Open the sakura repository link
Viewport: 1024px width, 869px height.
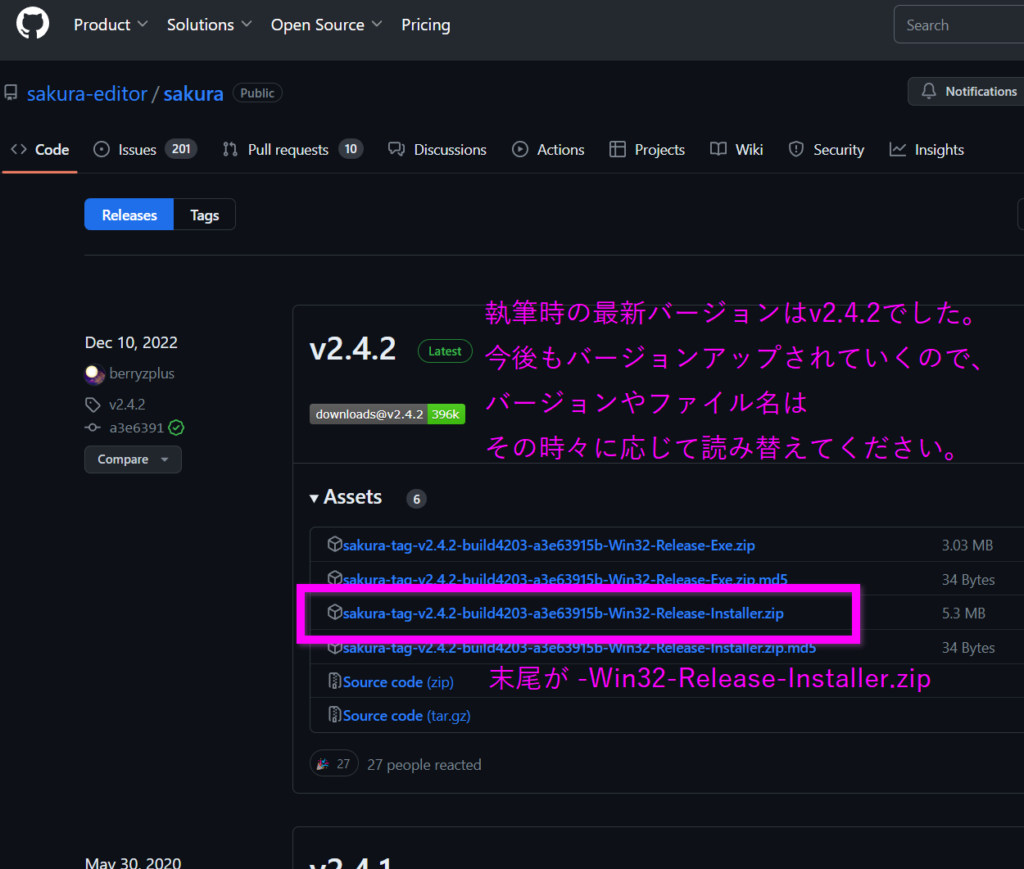pyautogui.click(x=193, y=93)
